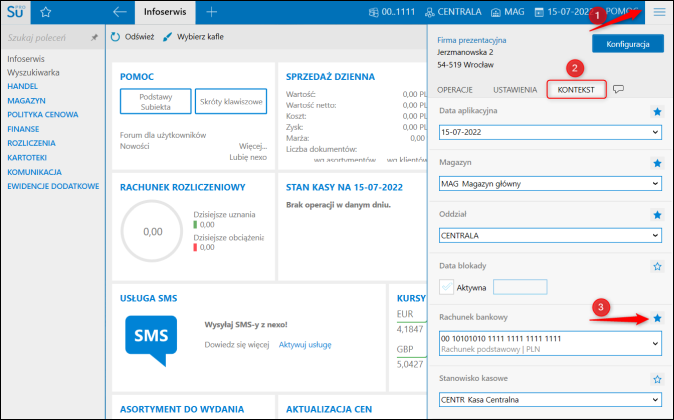
Task: Click the Konfiguracja button
Action: 628,44
